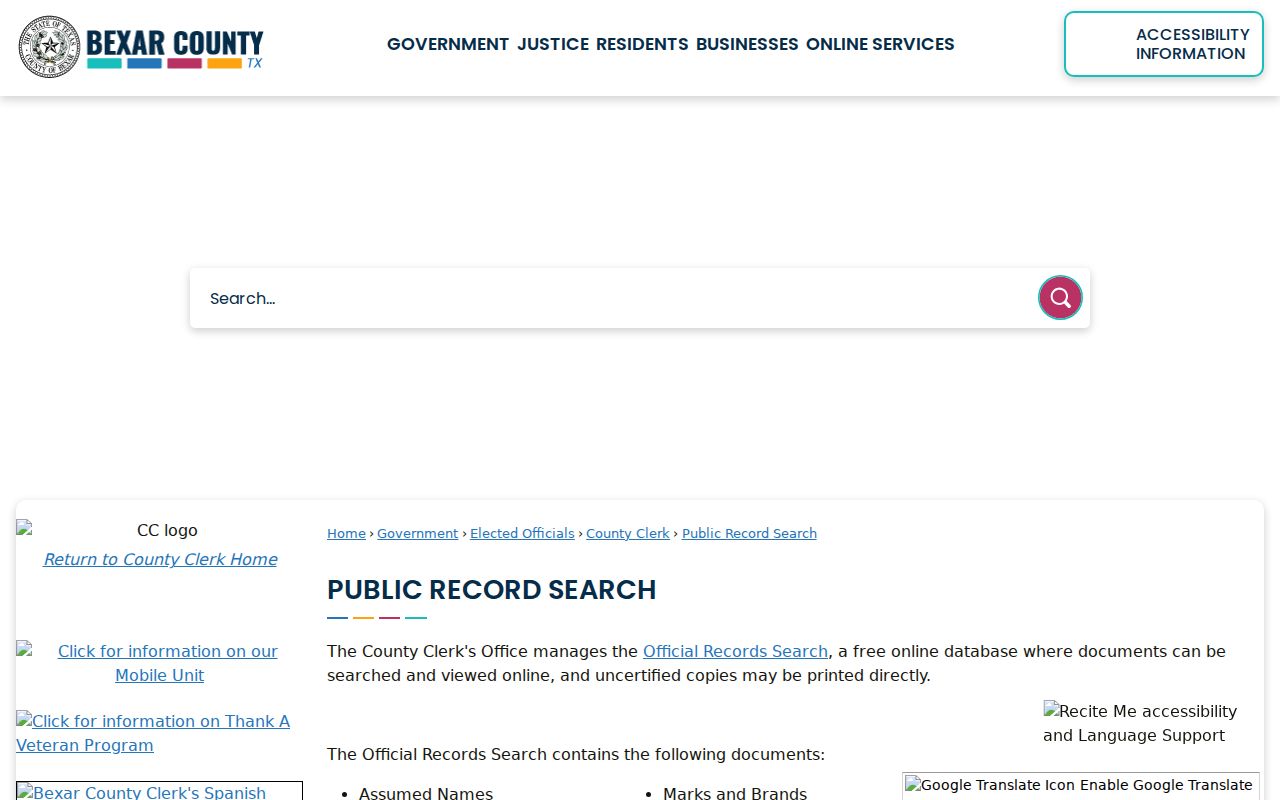Click the Marks and Brands list item
The height and width of the screenshot is (800, 1280).
tap(735, 794)
